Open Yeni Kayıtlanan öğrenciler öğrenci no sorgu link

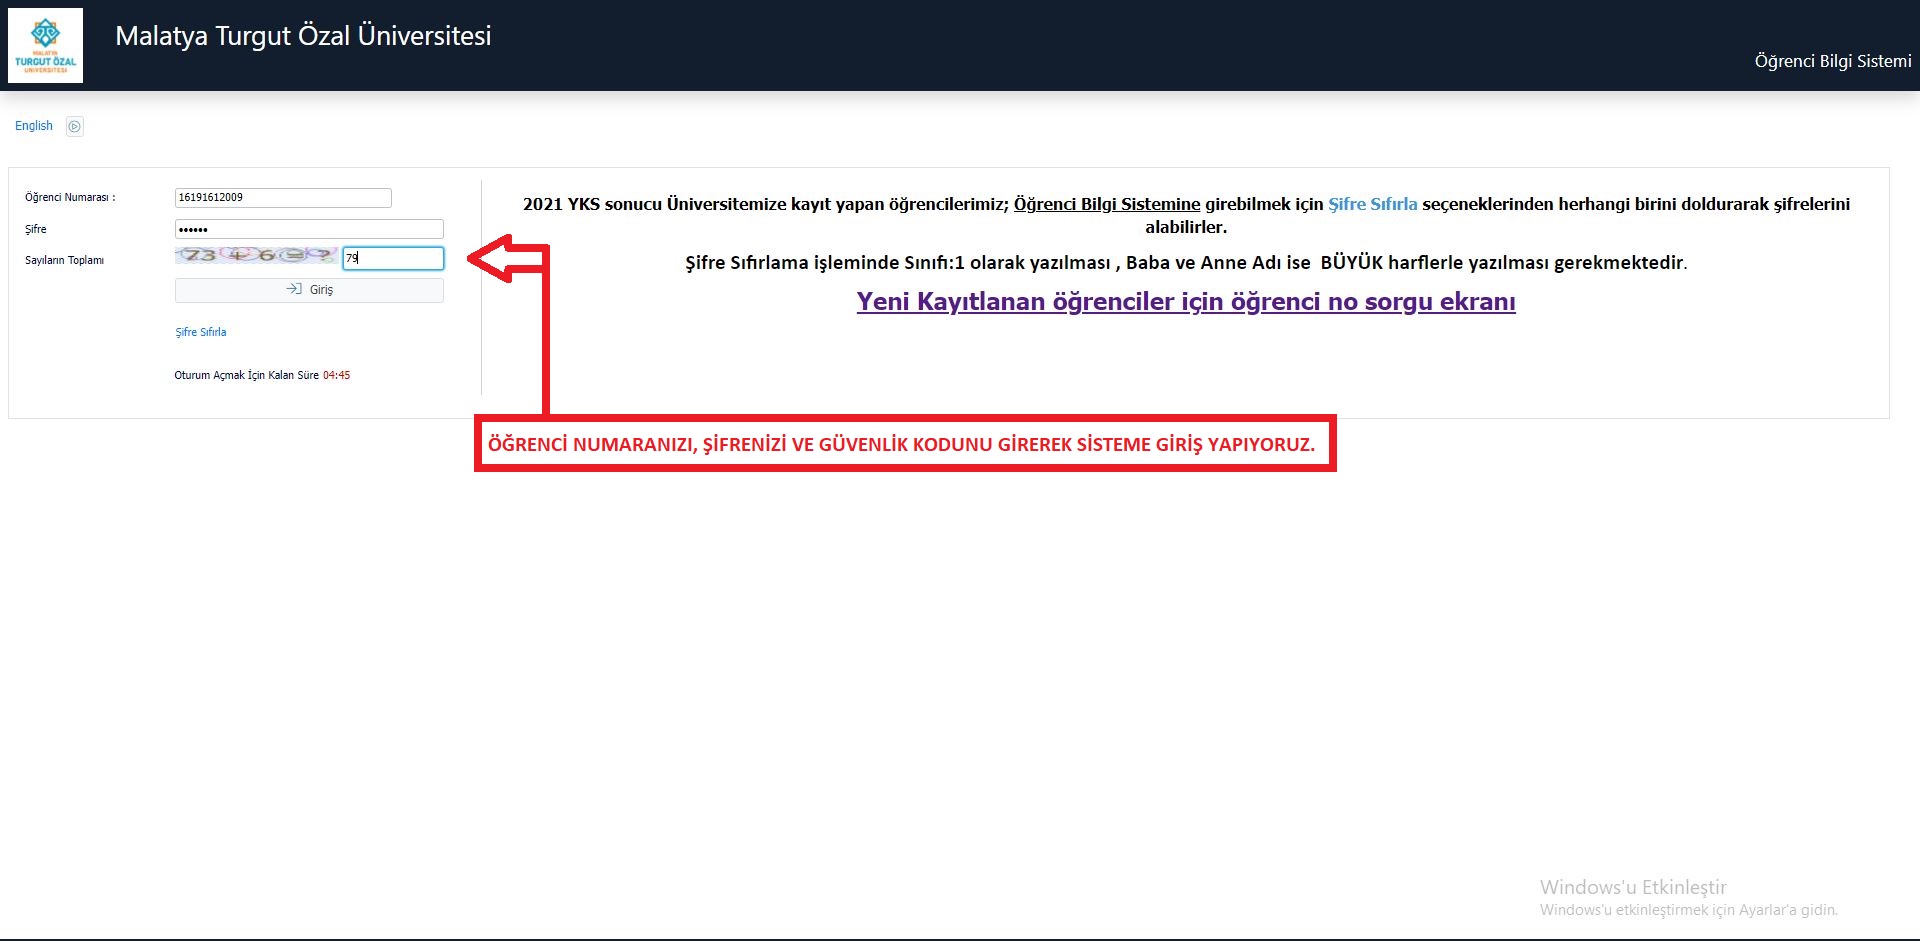pyautogui.click(x=1185, y=302)
